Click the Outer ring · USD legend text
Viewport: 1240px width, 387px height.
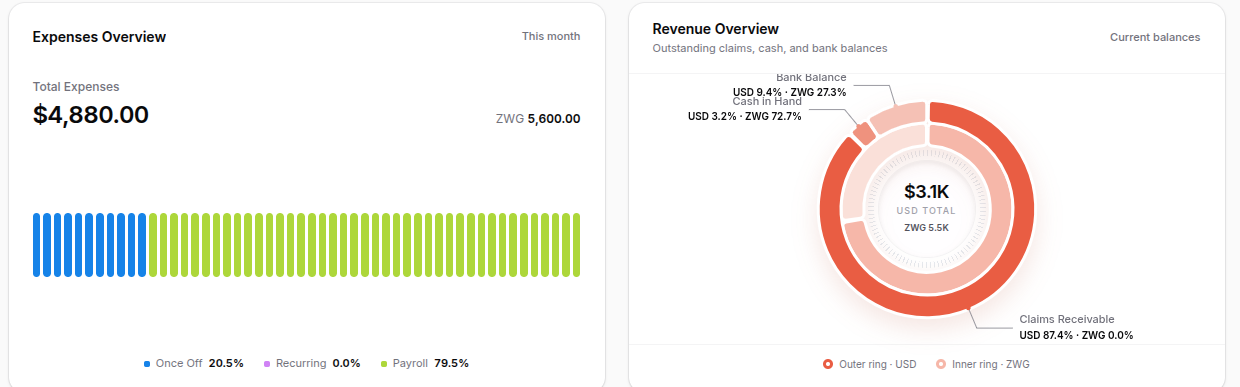878,364
